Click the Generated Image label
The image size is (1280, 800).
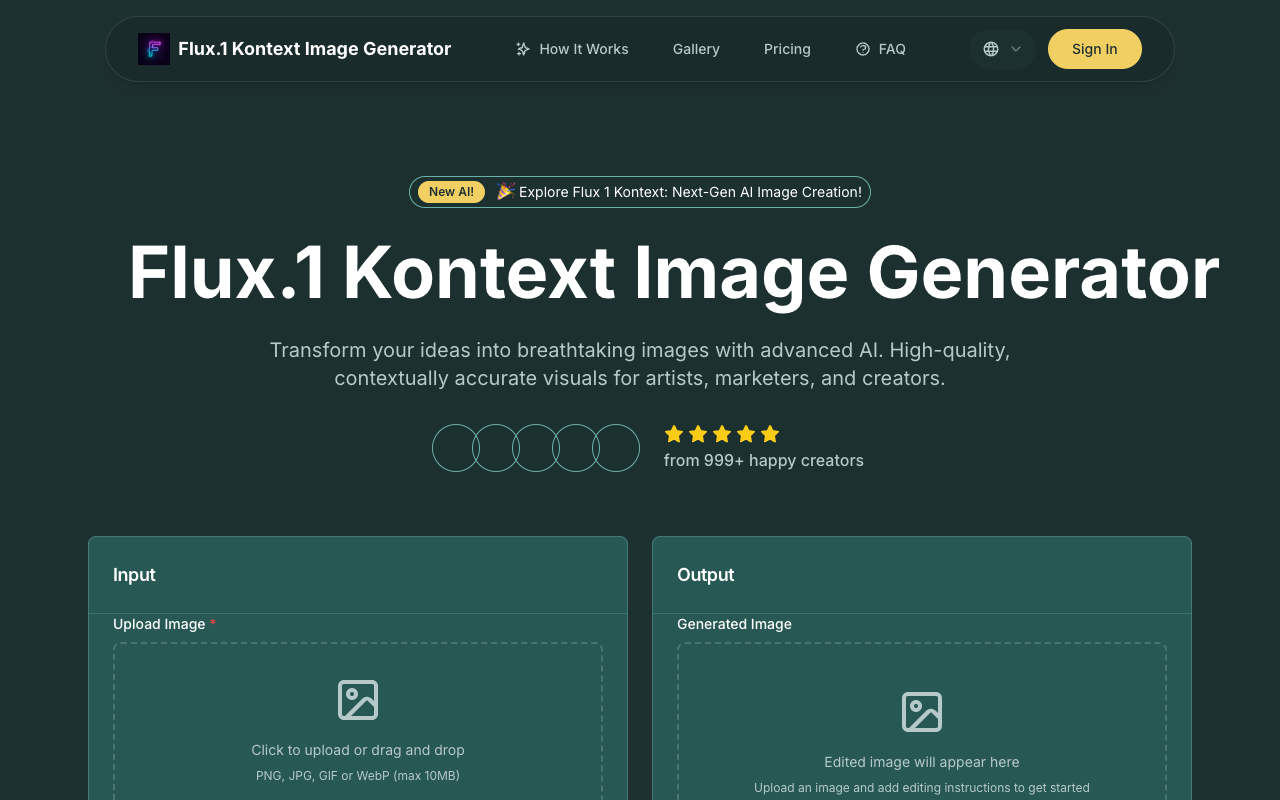coord(734,624)
